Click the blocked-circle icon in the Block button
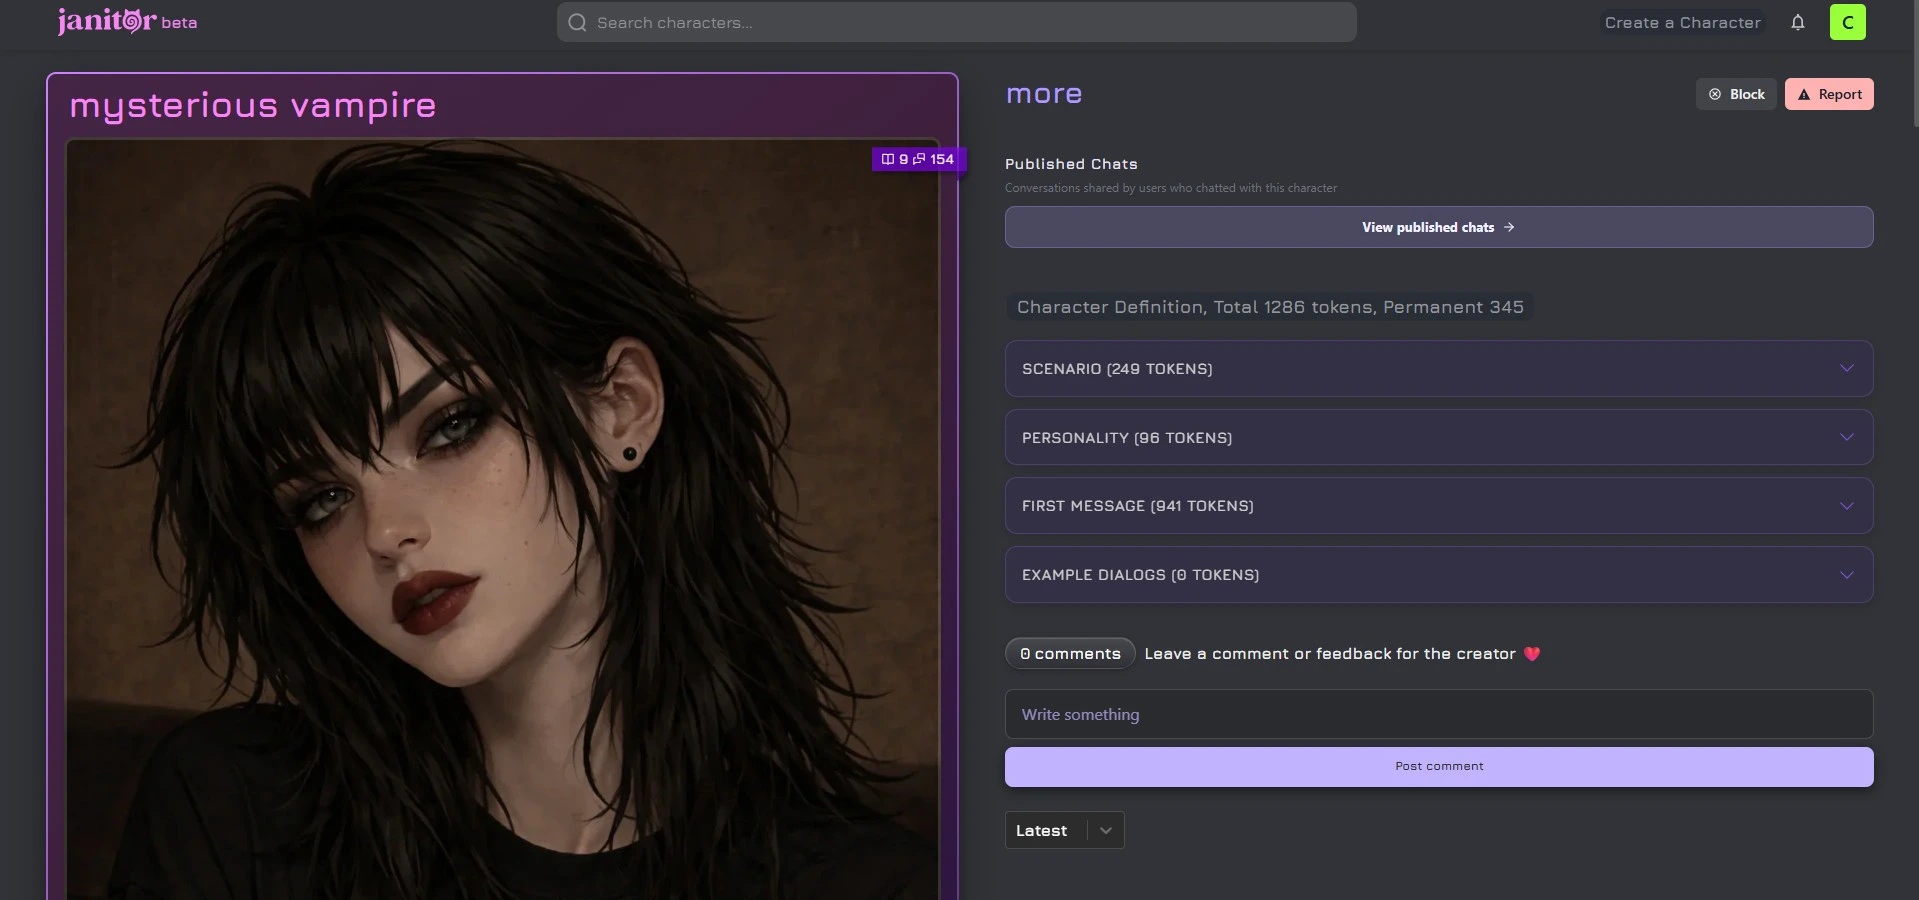This screenshot has height=900, width=1919. (x=1713, y=93)
